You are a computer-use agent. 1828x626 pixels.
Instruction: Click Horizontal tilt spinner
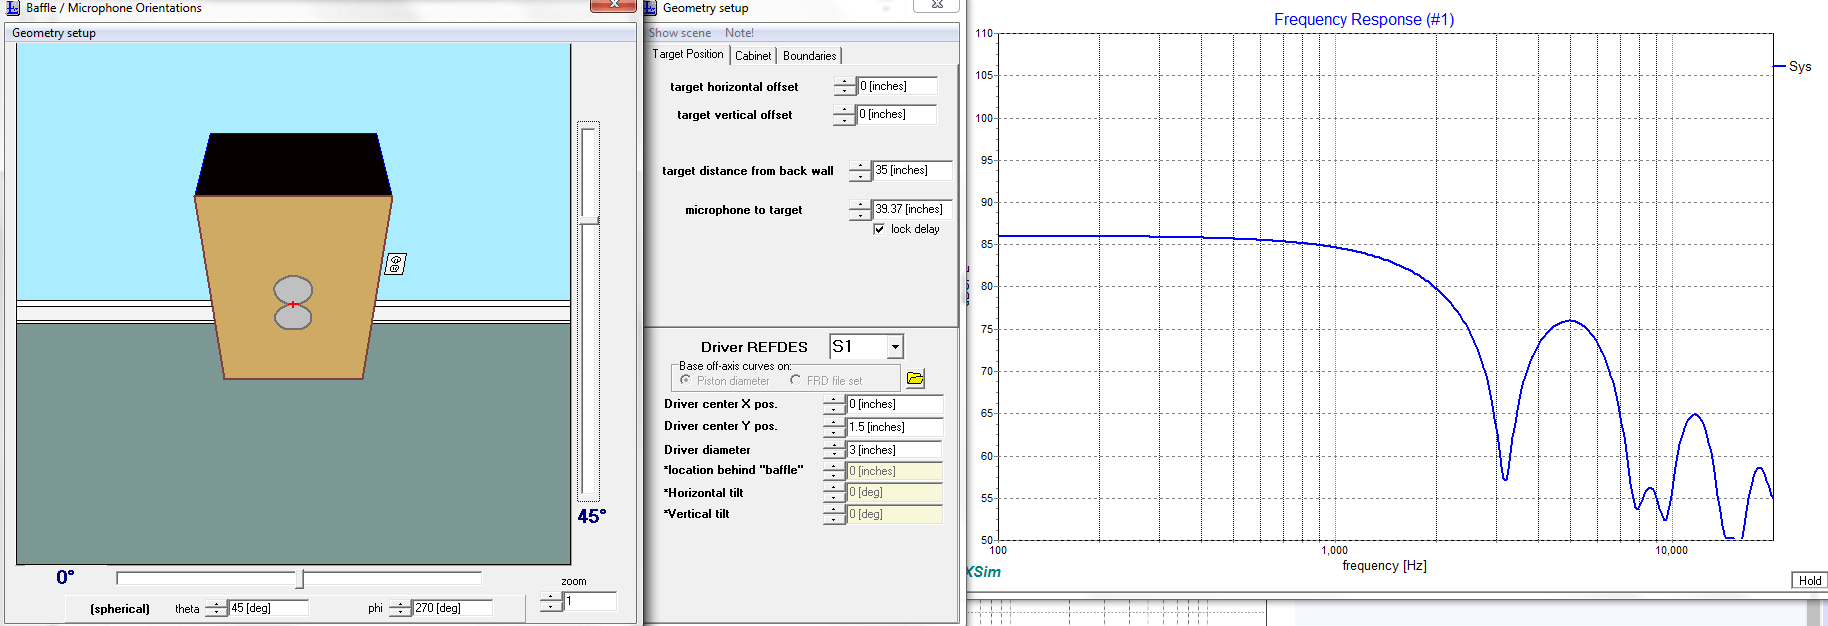click(834, 493)
